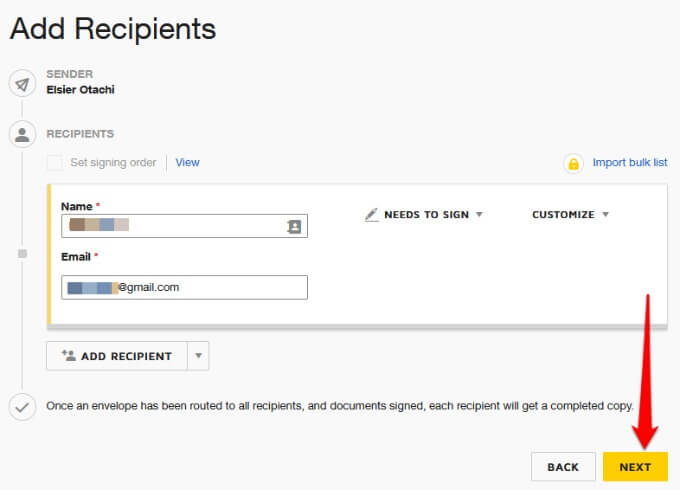Open address book icon in Name field
680x490 pixels.
[294, 227]
